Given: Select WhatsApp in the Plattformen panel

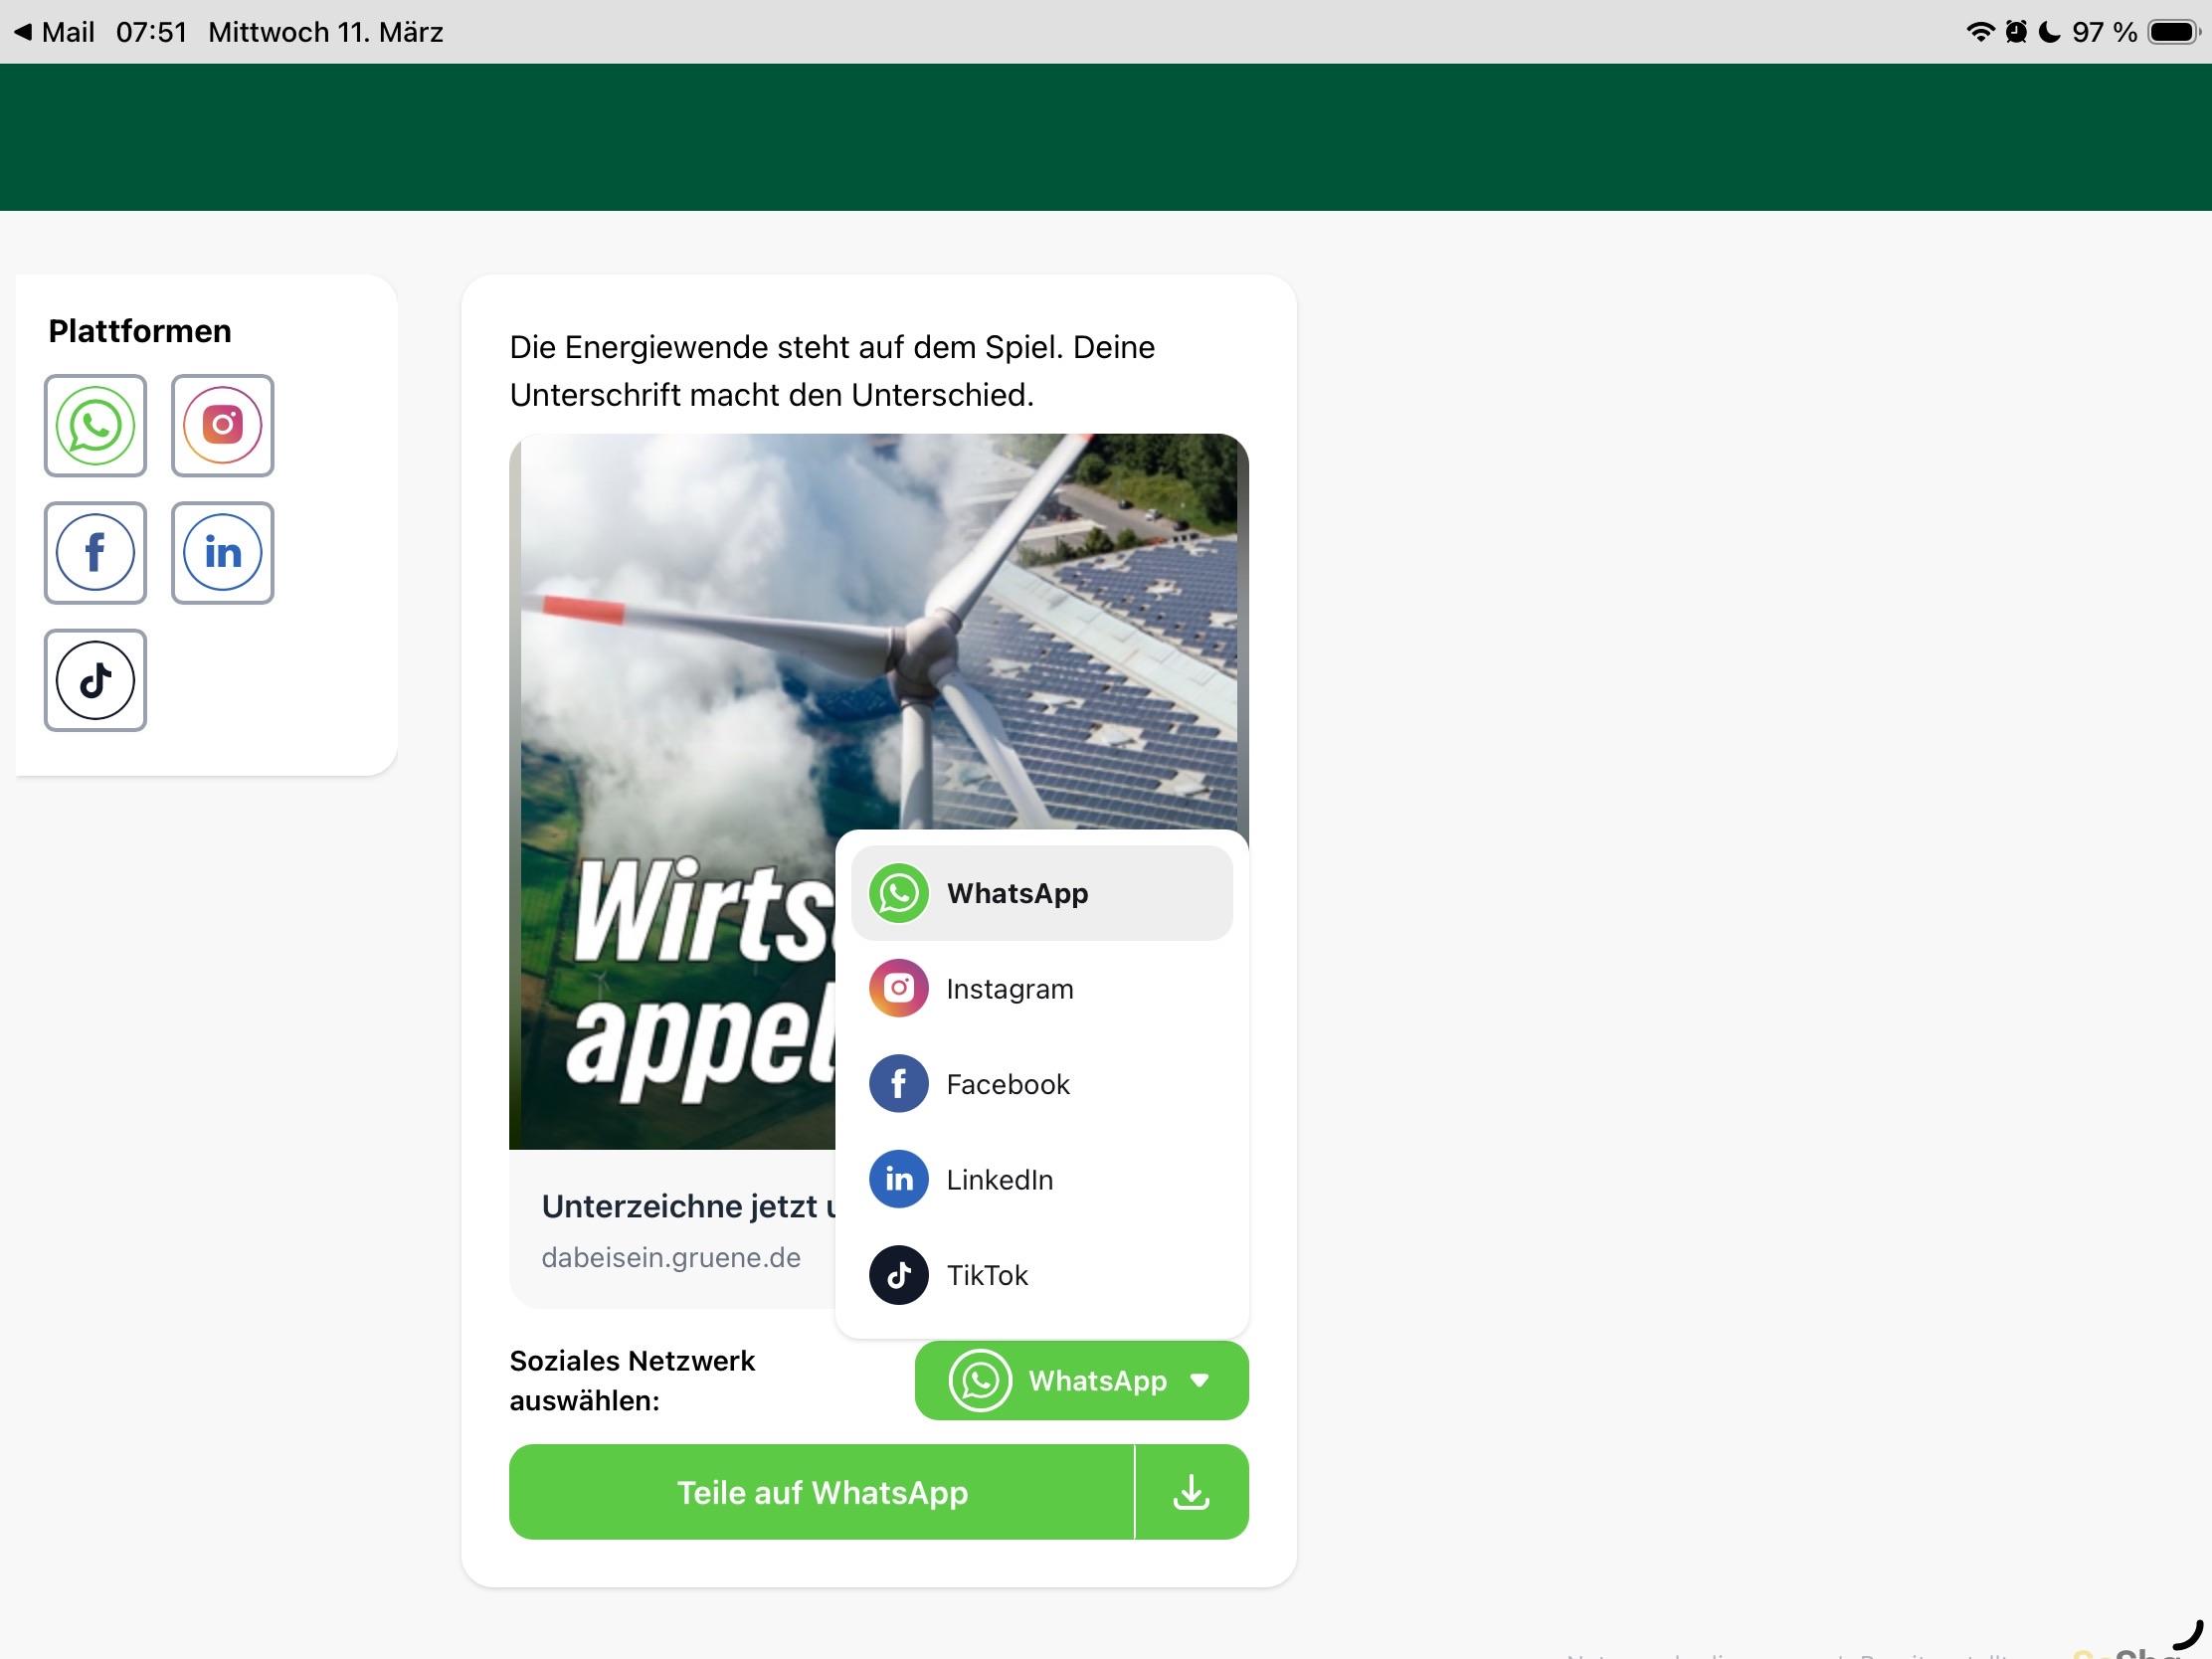Looking at the screenshot, I should (95, 425).
